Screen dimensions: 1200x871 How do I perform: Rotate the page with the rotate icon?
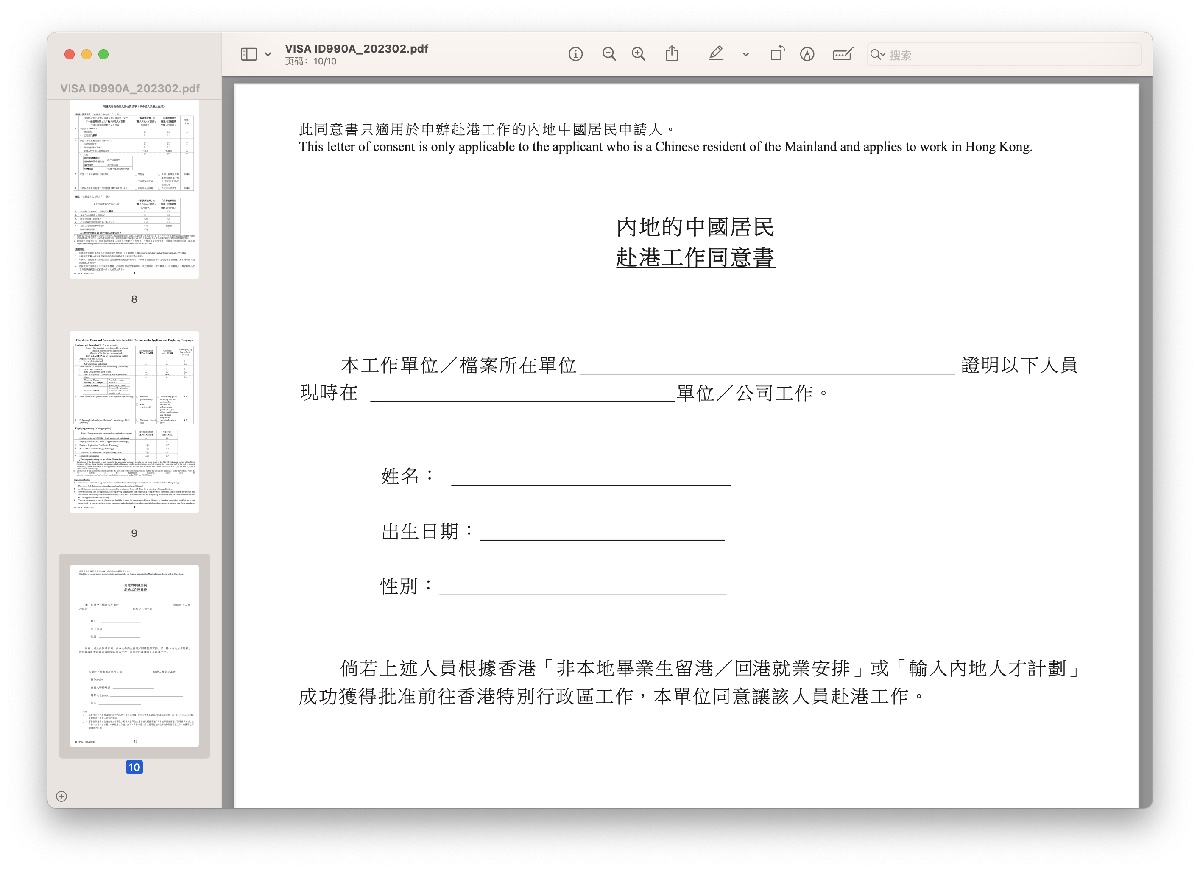(x=776, y=54)
